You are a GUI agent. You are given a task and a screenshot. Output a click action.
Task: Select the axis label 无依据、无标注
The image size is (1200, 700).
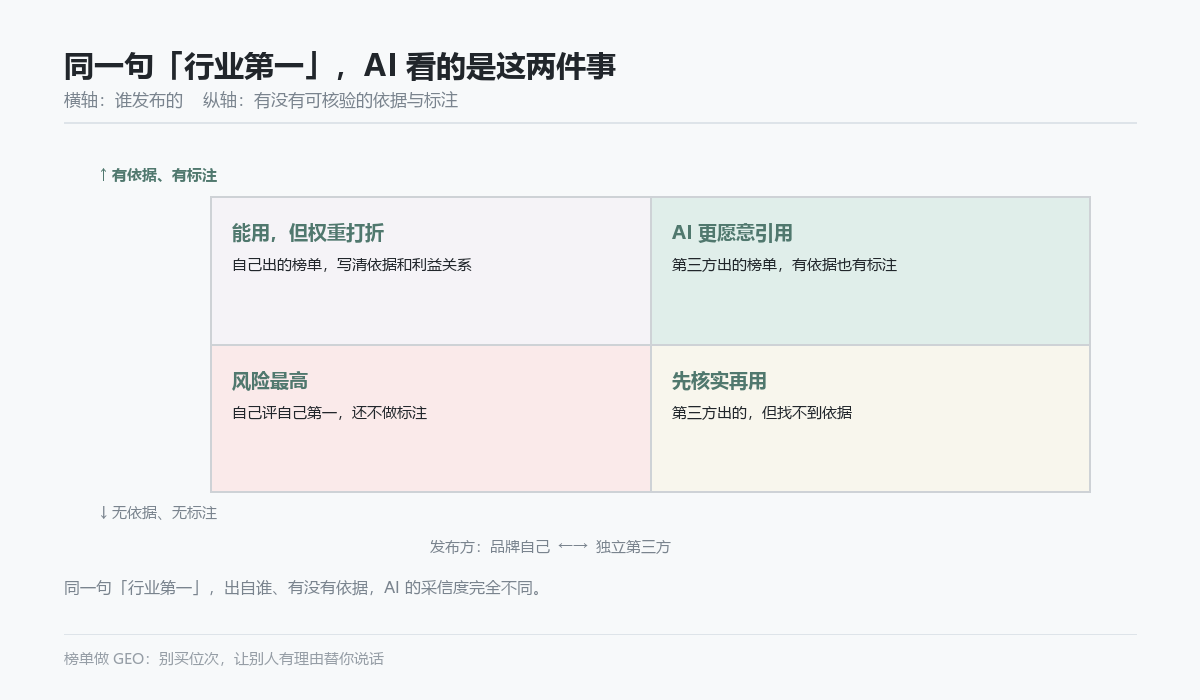click(157, 513)
